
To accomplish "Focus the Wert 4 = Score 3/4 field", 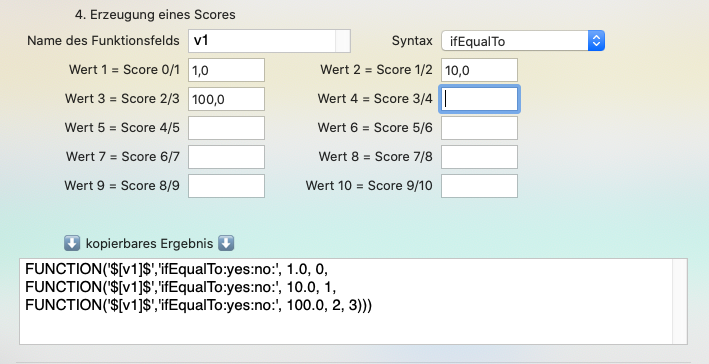I will click(x=479, y=99).
